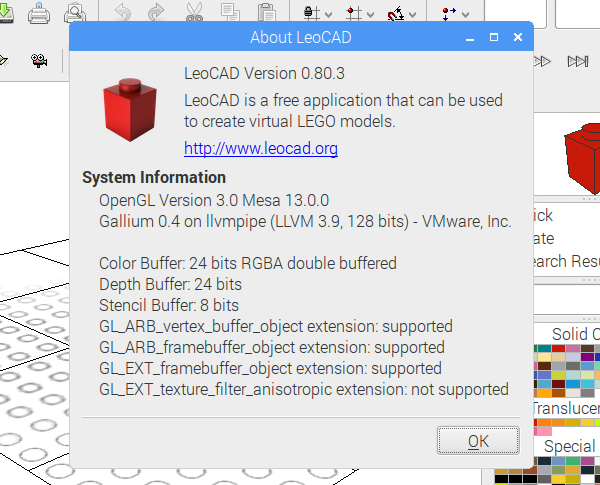This screenshot has width=600, height=485.
Task: Click the Paste clipboard icon
Action: (x=266, y=12)
